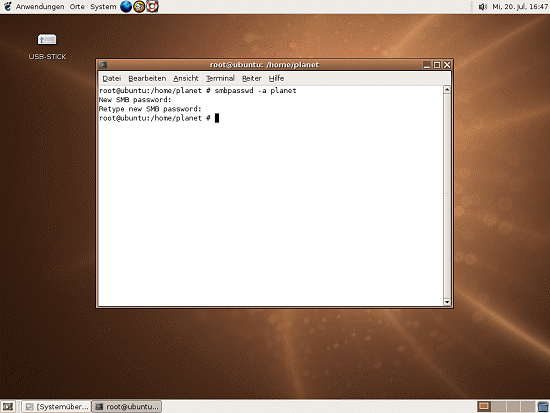
Task: Expand the System menu
Action: (103, 7)
